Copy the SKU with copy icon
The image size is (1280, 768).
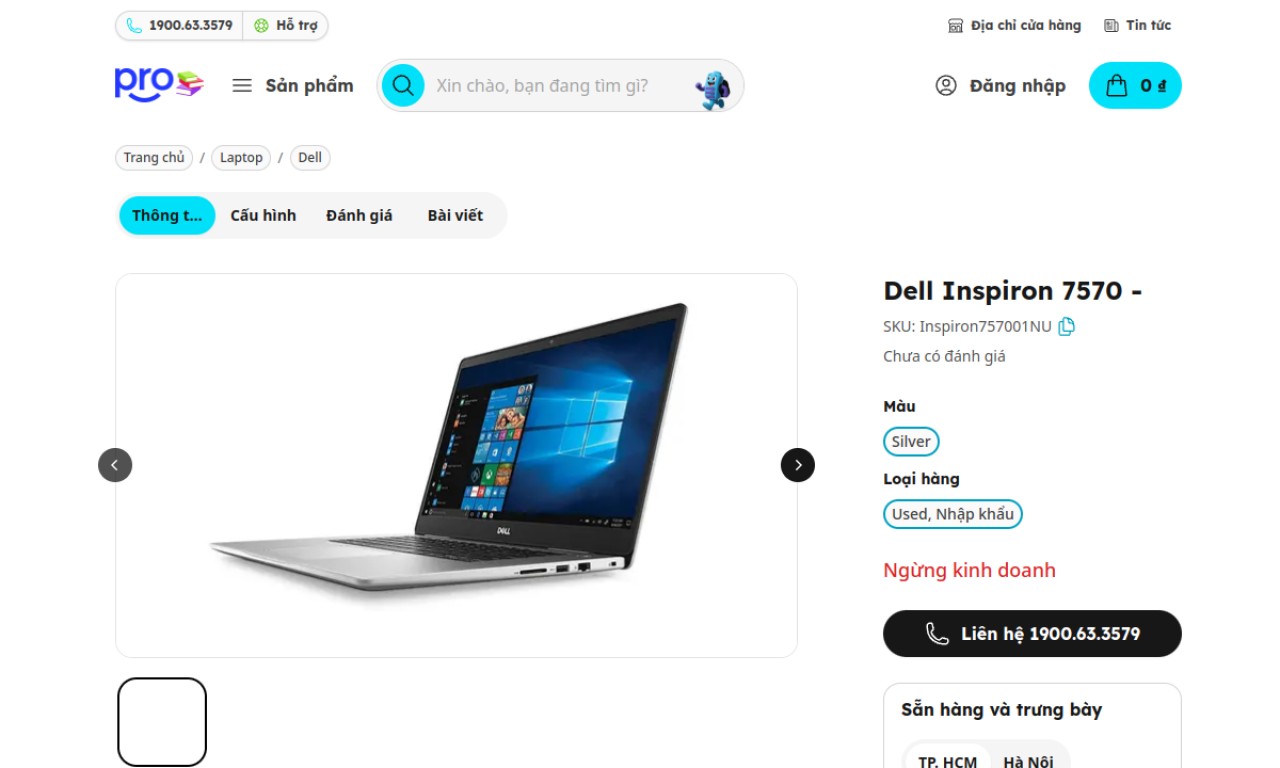[x=1067, y=326]
